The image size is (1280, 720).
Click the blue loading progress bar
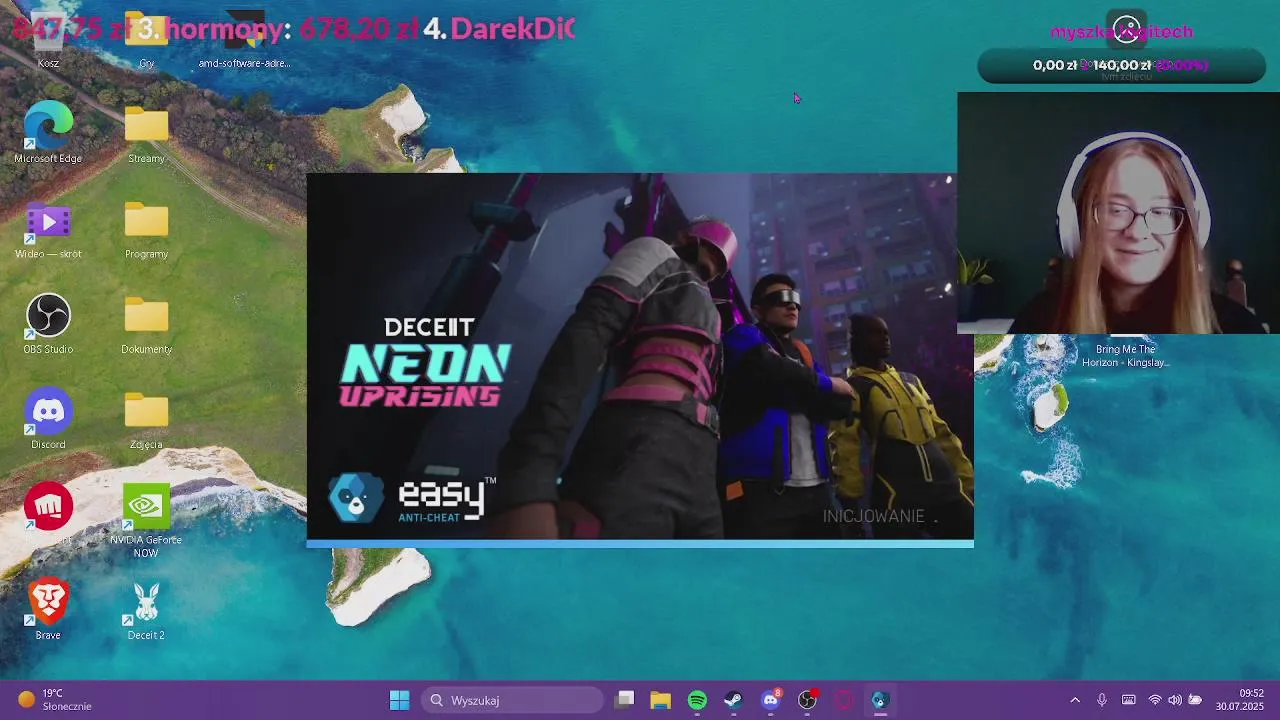point(640,544)
